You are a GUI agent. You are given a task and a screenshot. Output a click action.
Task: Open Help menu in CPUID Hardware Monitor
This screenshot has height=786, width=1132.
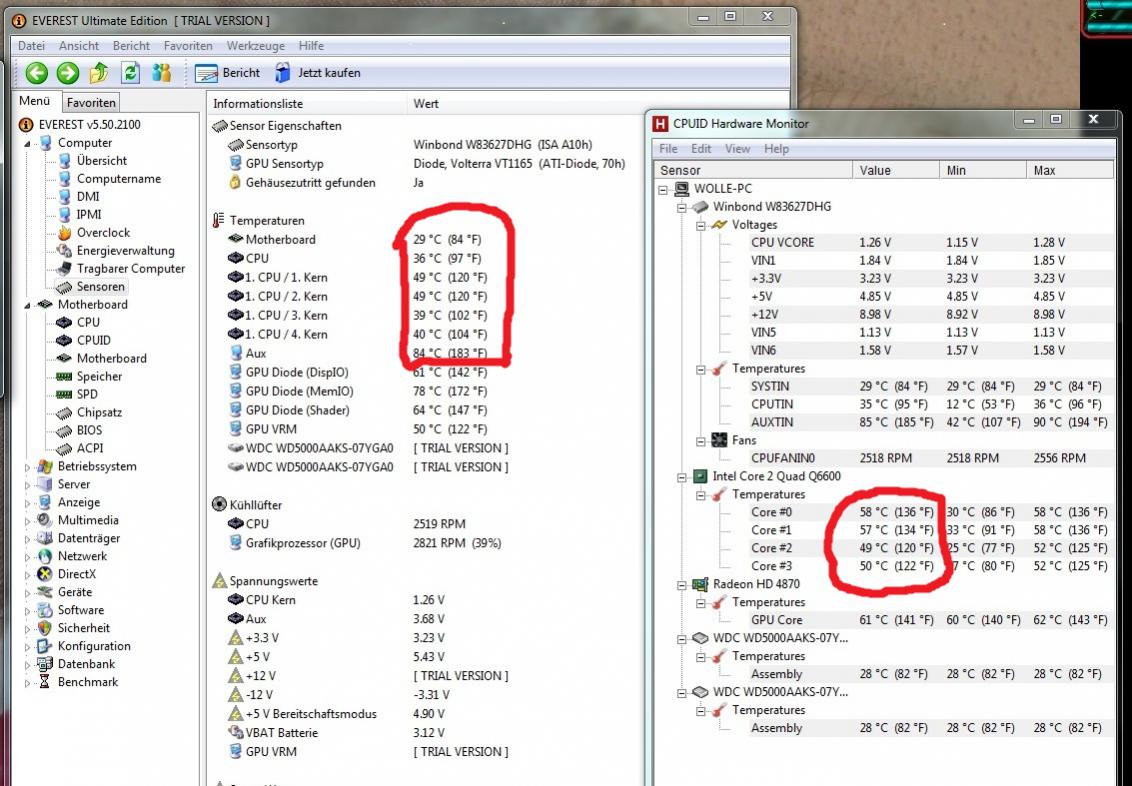click(776, 149)
